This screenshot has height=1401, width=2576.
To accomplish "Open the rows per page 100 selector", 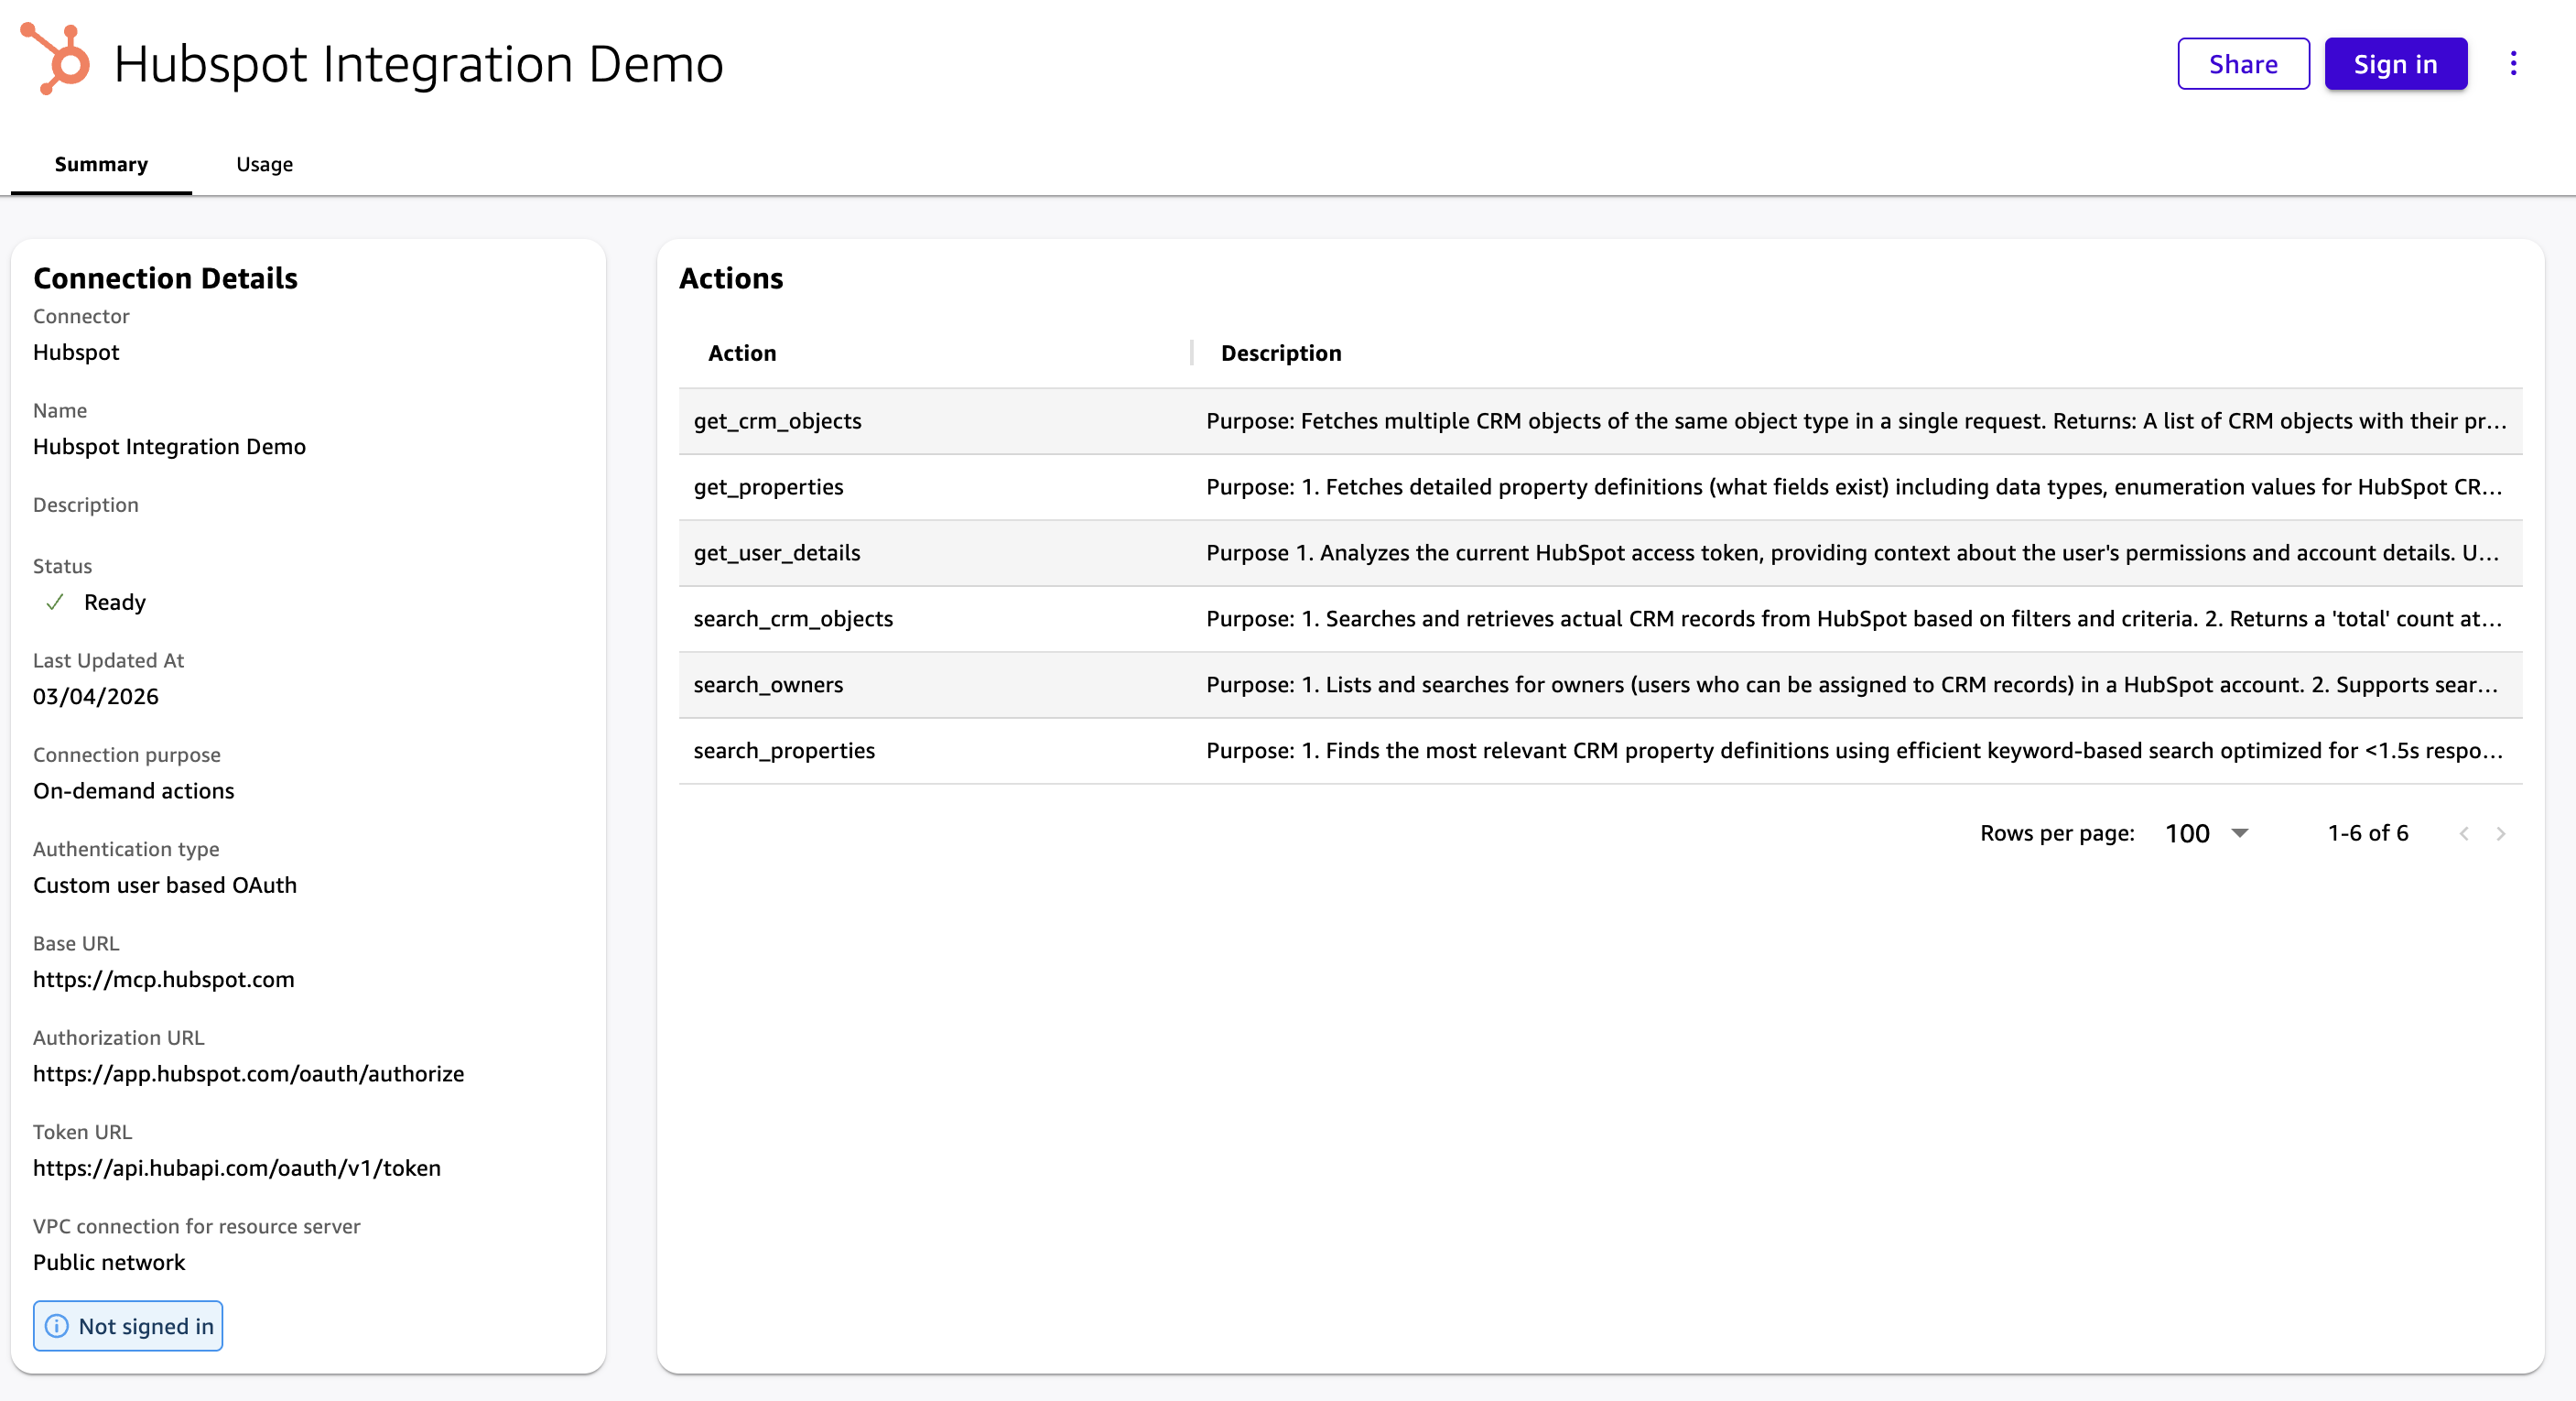I will coord(2187,833).
